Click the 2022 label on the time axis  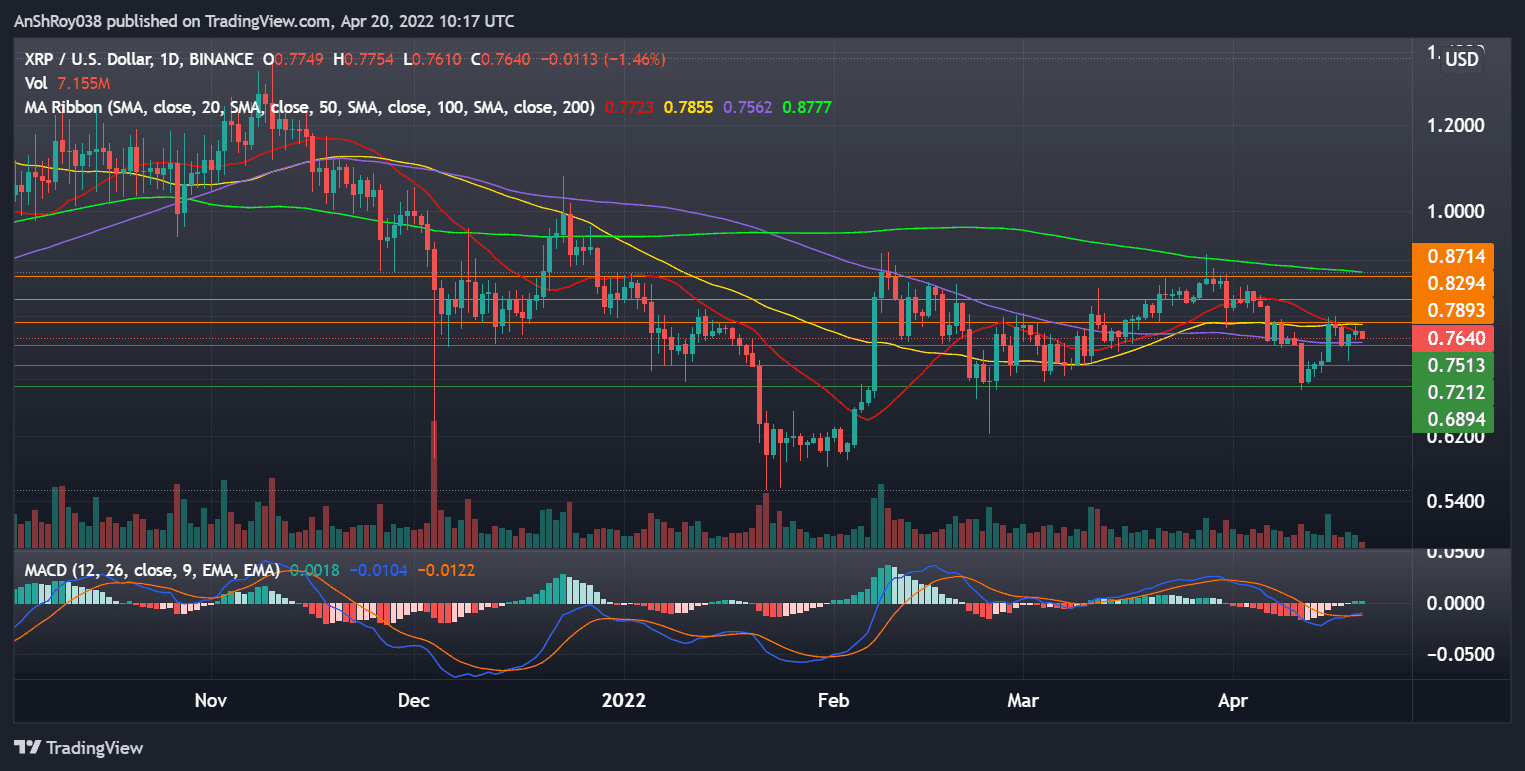tap(624, 701)
